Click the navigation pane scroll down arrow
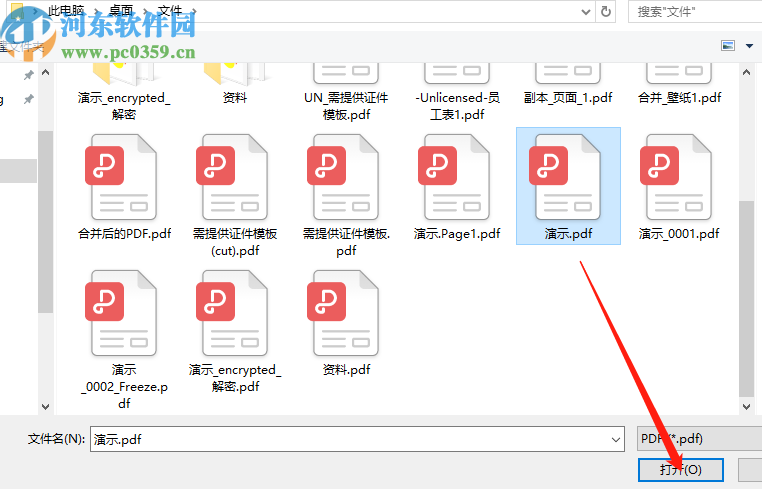Image resolution: width=762 pixels, height=489 pixels. (x=46, y=406)
